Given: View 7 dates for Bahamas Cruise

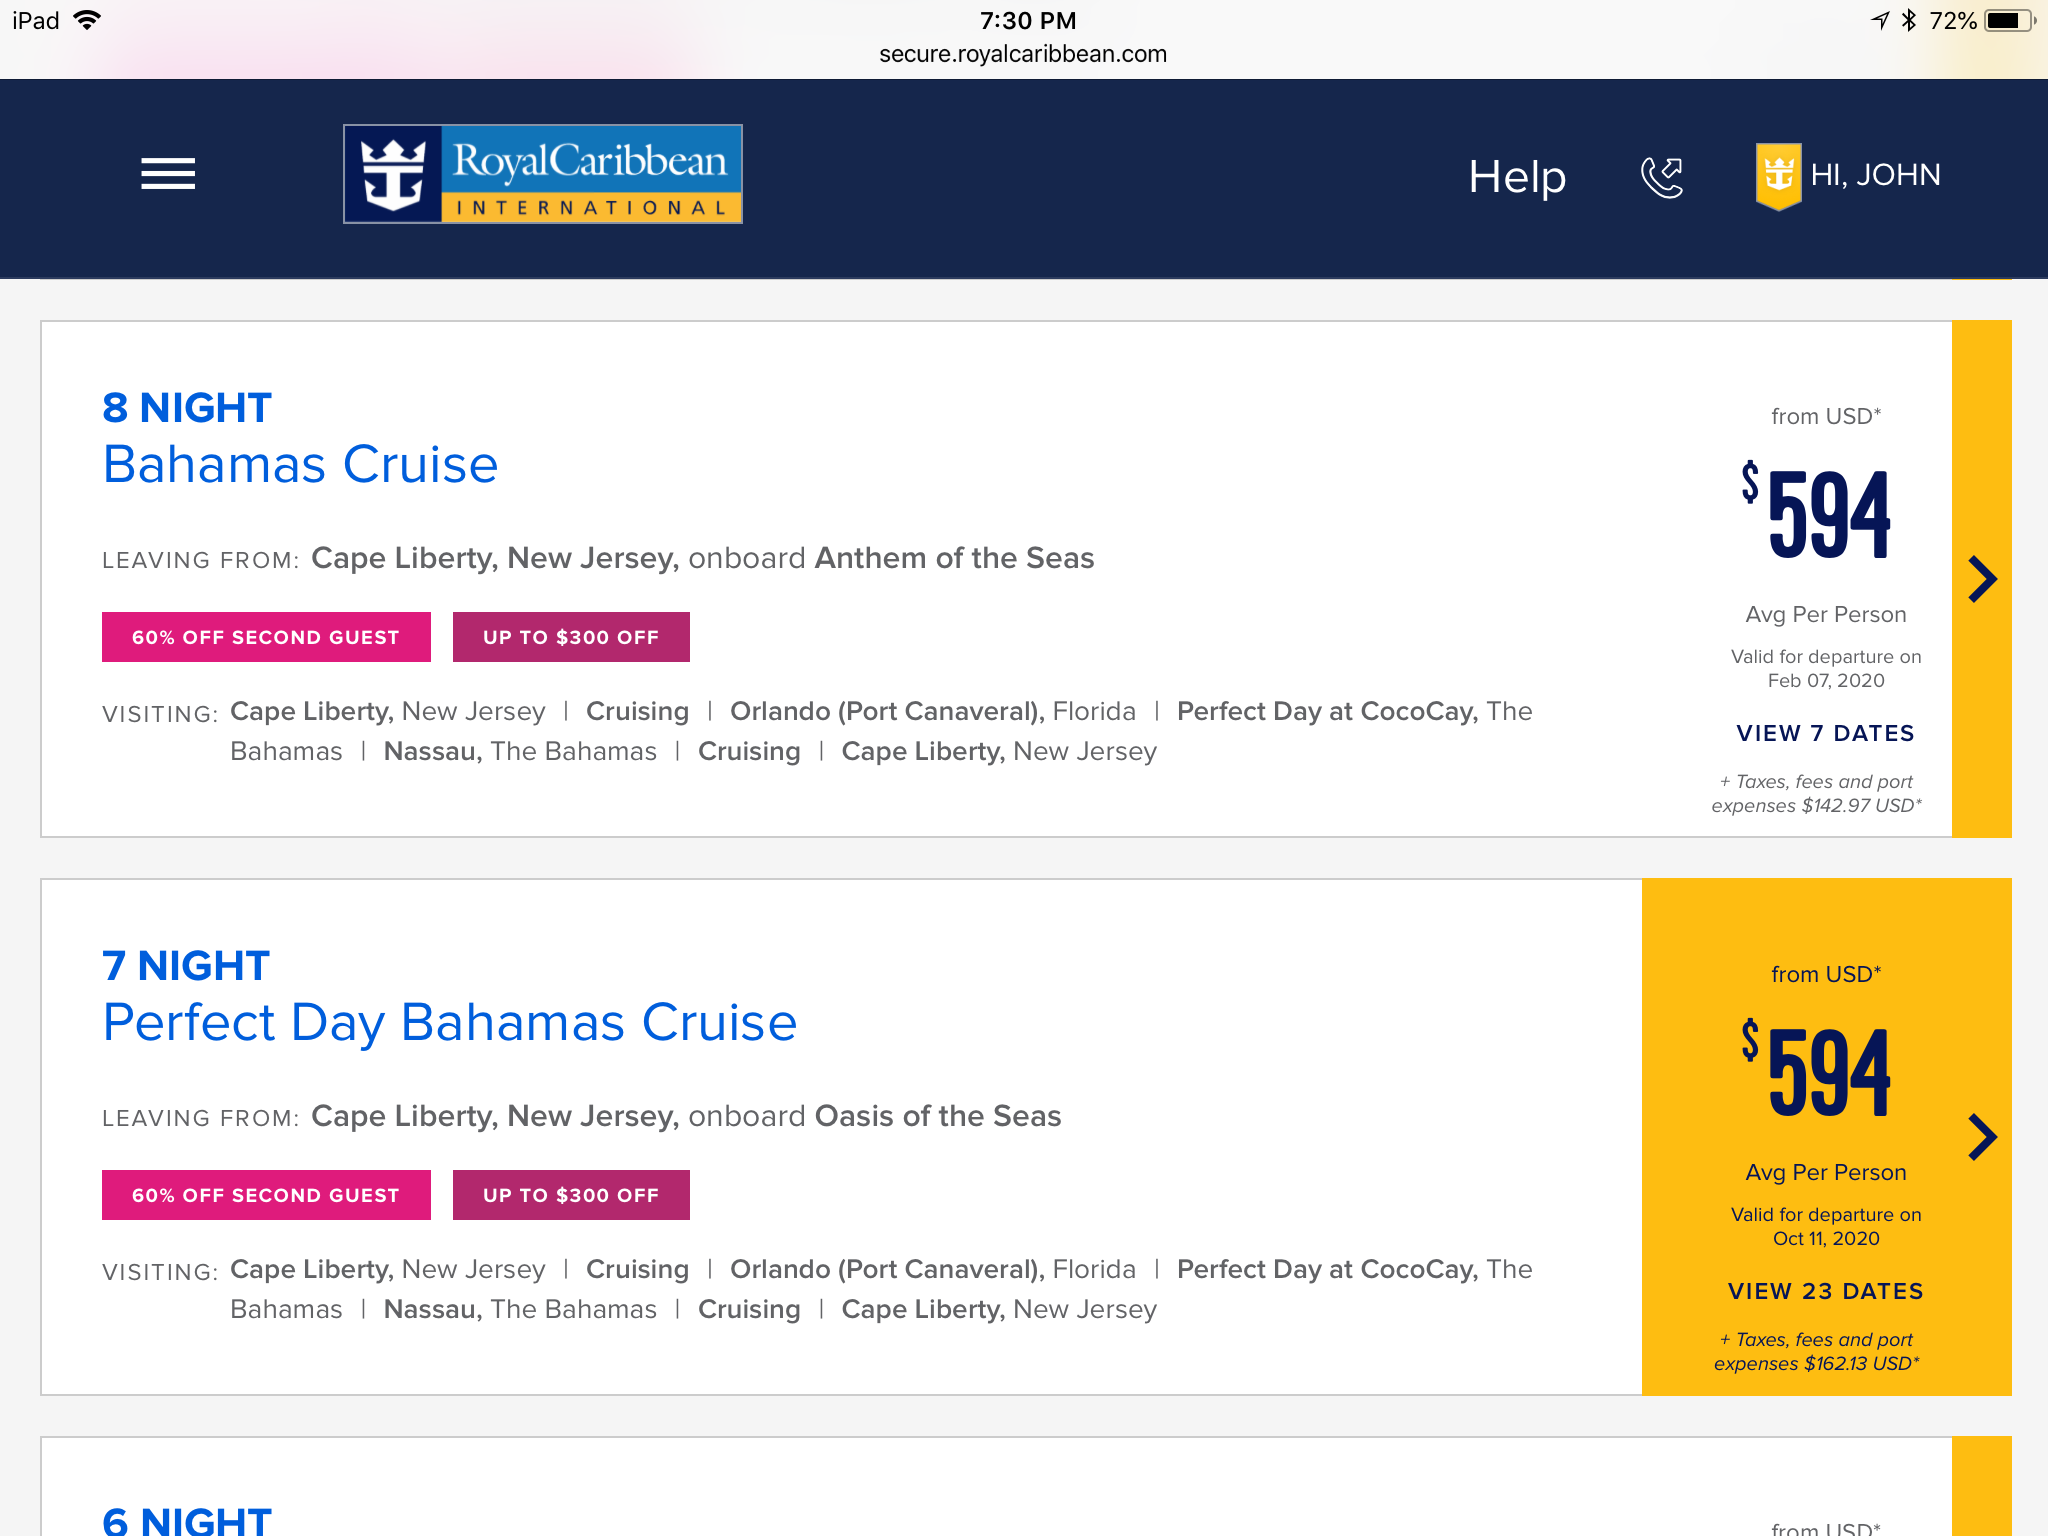Looking at the screenshot, I should (1826, 733).
